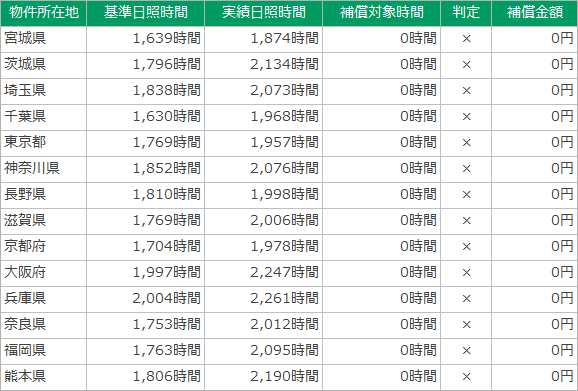The width and height of the screenshot is (578, 391).
Task: Click 滋賀県 baseline 1,769時間 cell
Action: [x=146, y=221]
